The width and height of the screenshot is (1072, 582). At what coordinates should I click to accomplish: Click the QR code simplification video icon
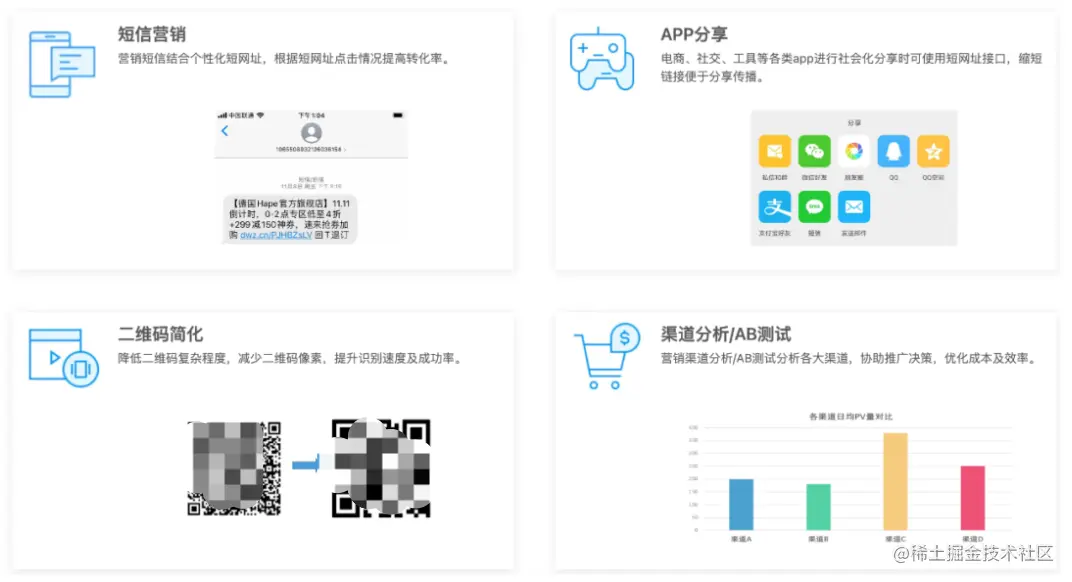(x=64, y=358)
